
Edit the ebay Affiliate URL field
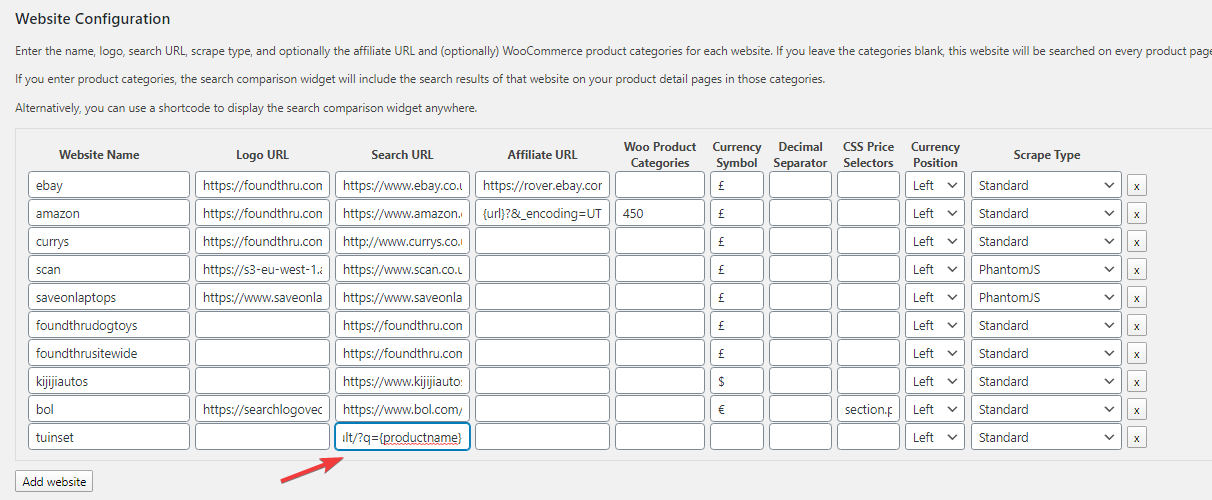tap(542, 185)
